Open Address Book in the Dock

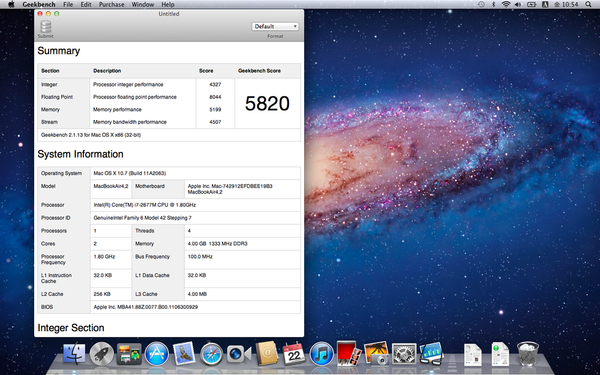266,353
